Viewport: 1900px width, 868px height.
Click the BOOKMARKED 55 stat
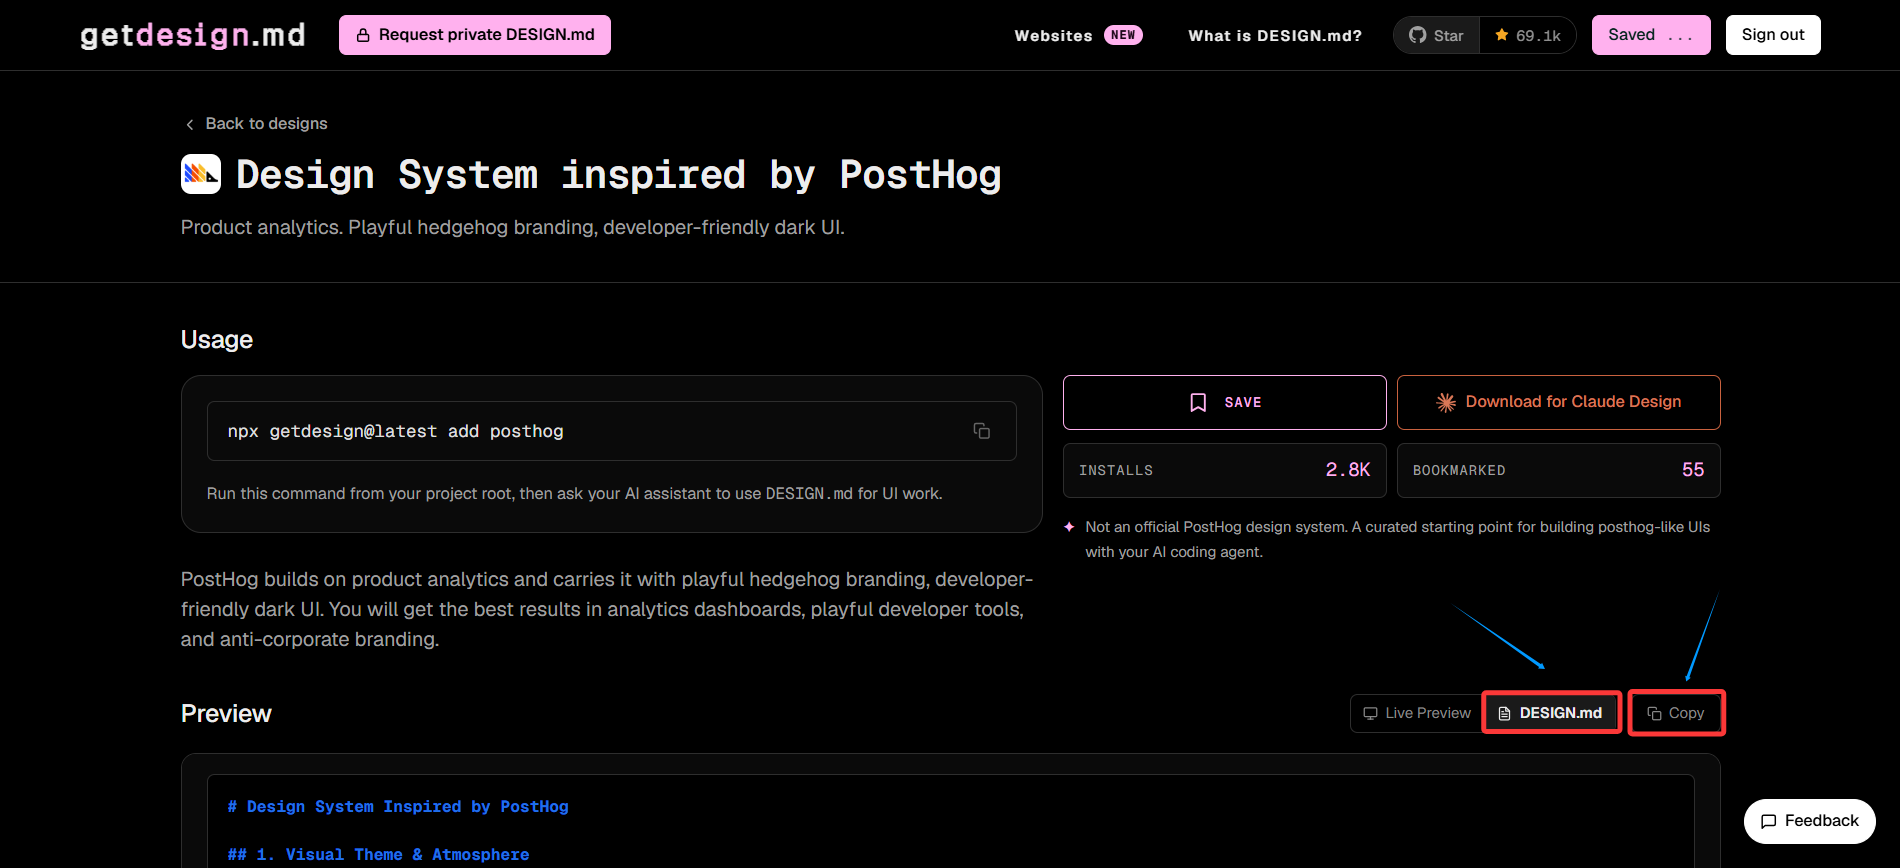coord(1559,470)
